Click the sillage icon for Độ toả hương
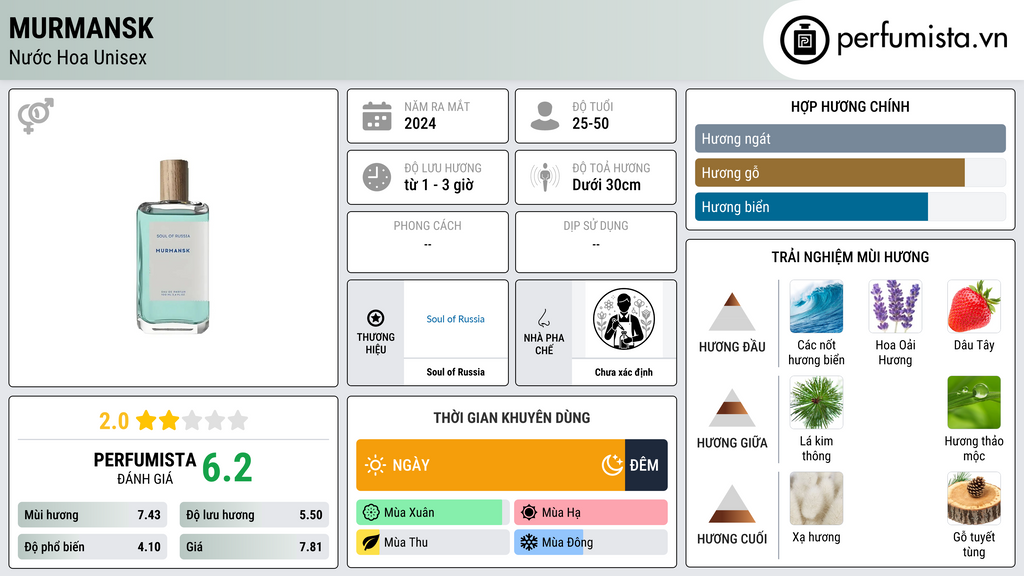 (545, 177)
